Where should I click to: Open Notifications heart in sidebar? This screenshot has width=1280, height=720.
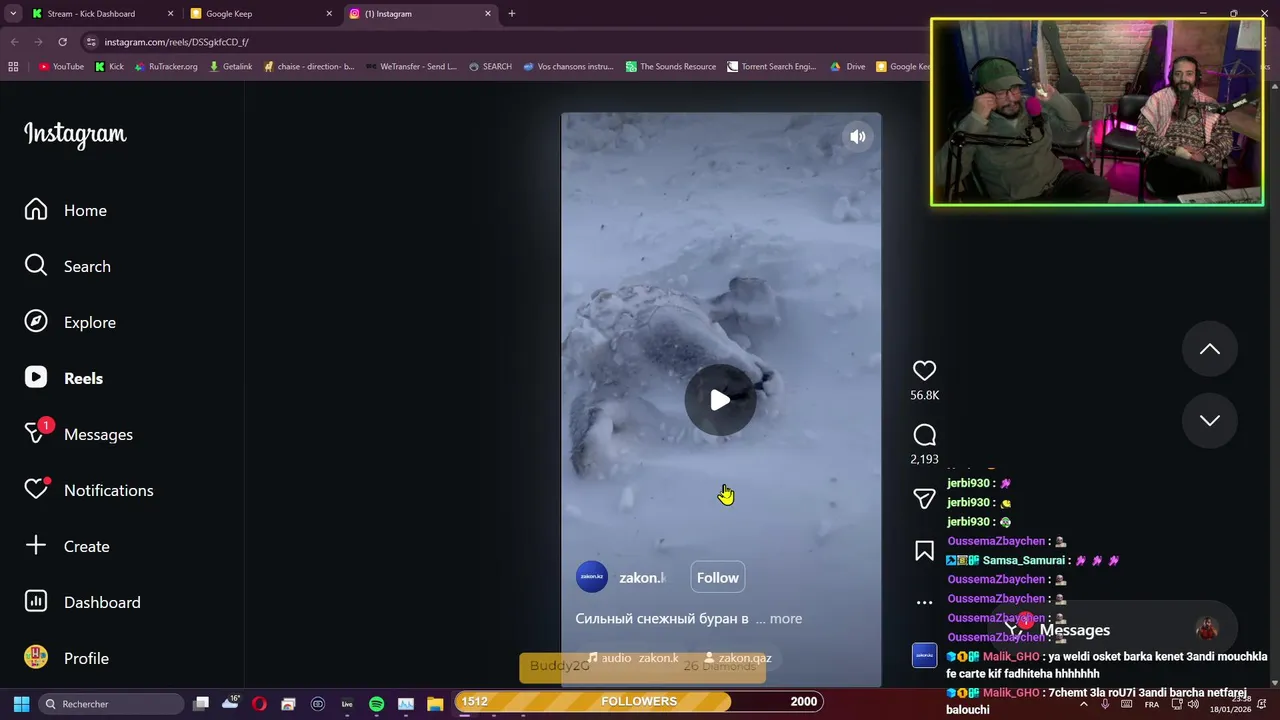point(36,490)
